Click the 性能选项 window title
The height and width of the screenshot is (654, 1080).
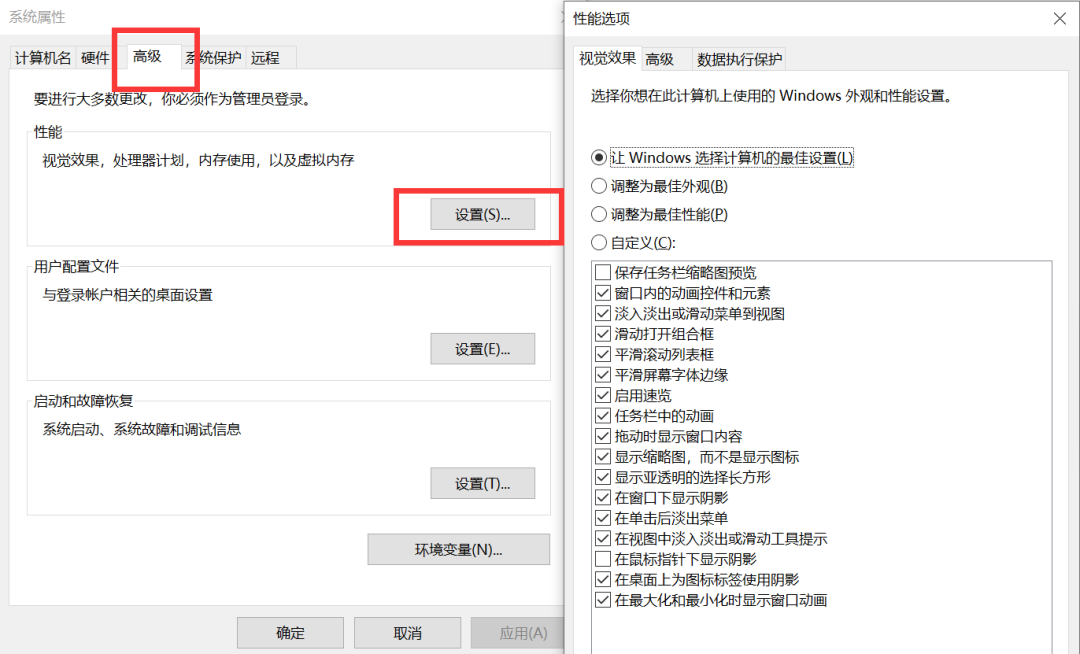pos(601,19)
